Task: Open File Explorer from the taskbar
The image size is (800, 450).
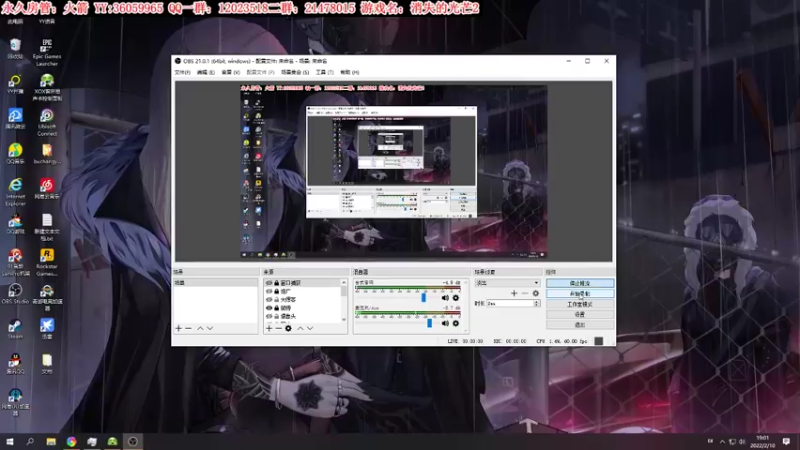Action: [x=51, y=441]
